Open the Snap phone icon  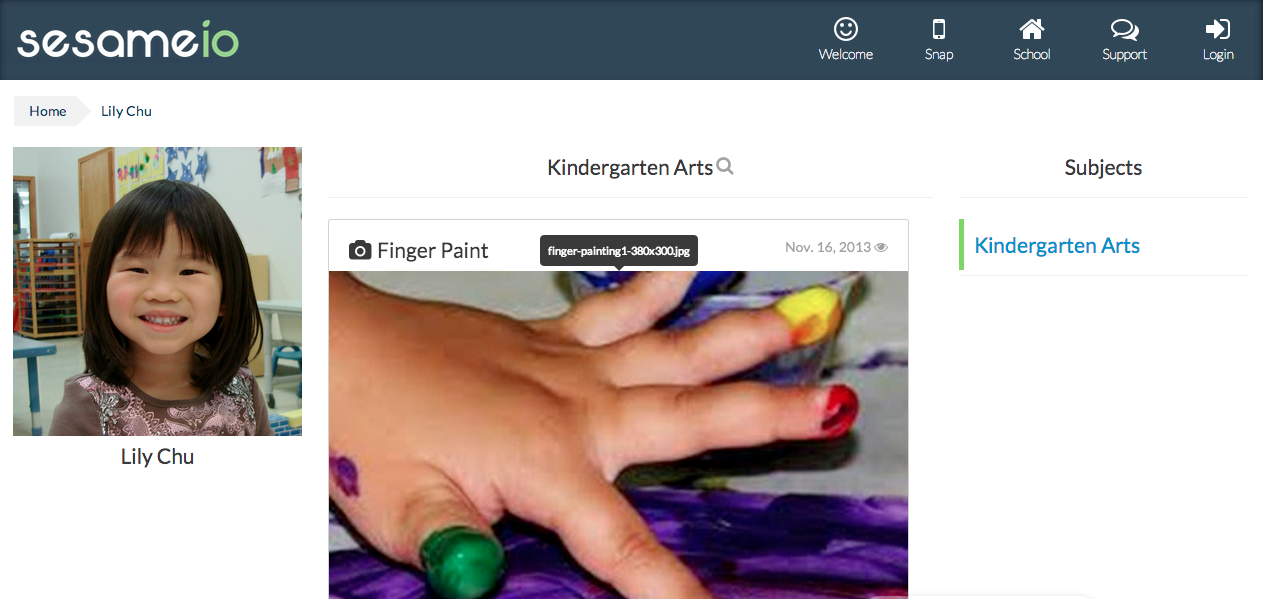point(939,29)
